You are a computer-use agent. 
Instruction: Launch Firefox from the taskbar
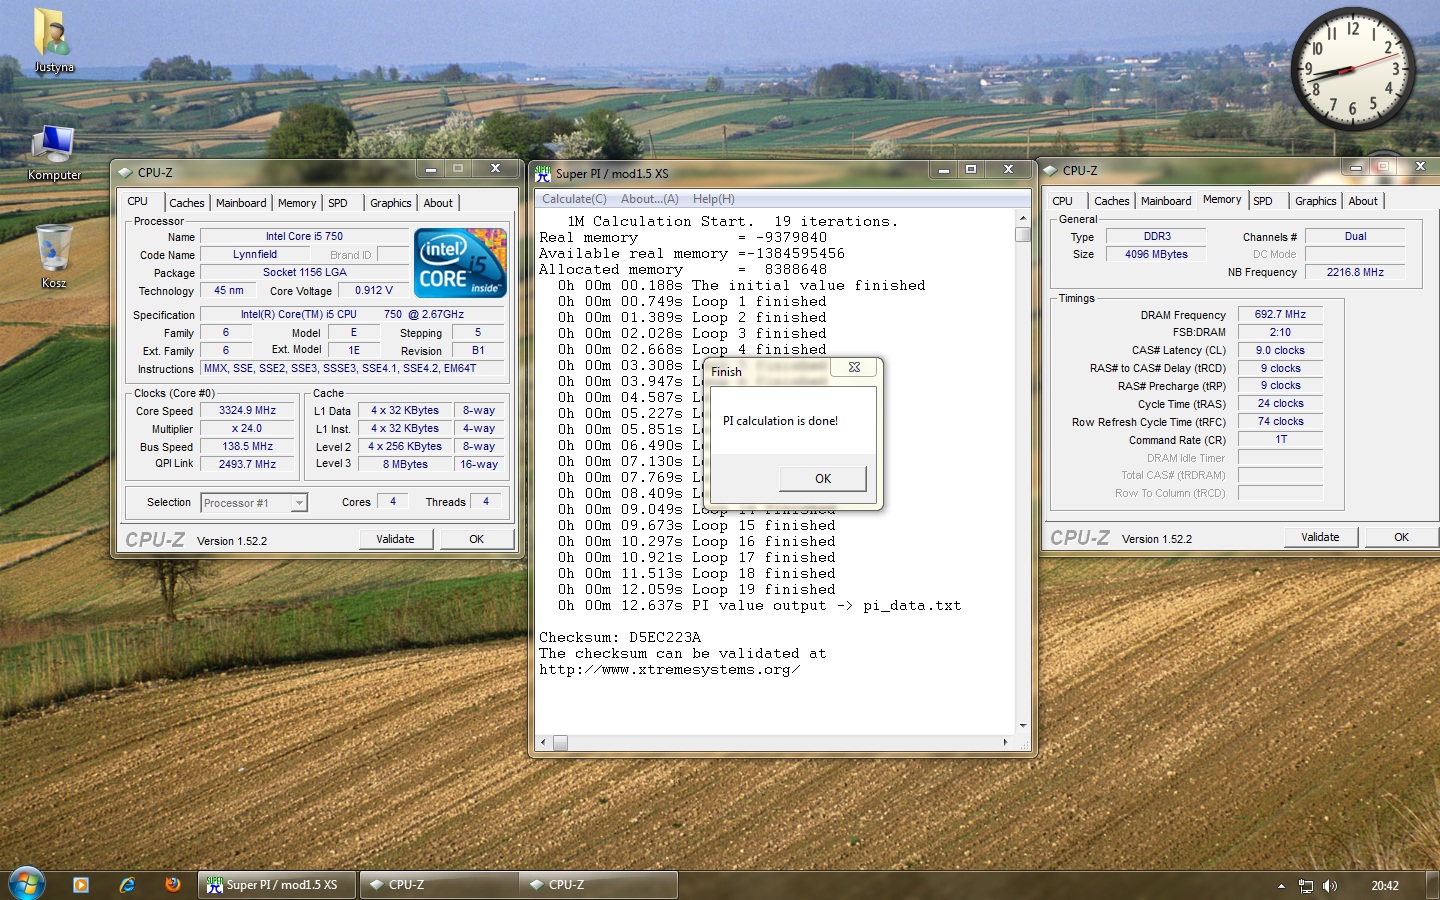[x=173, y=885]
